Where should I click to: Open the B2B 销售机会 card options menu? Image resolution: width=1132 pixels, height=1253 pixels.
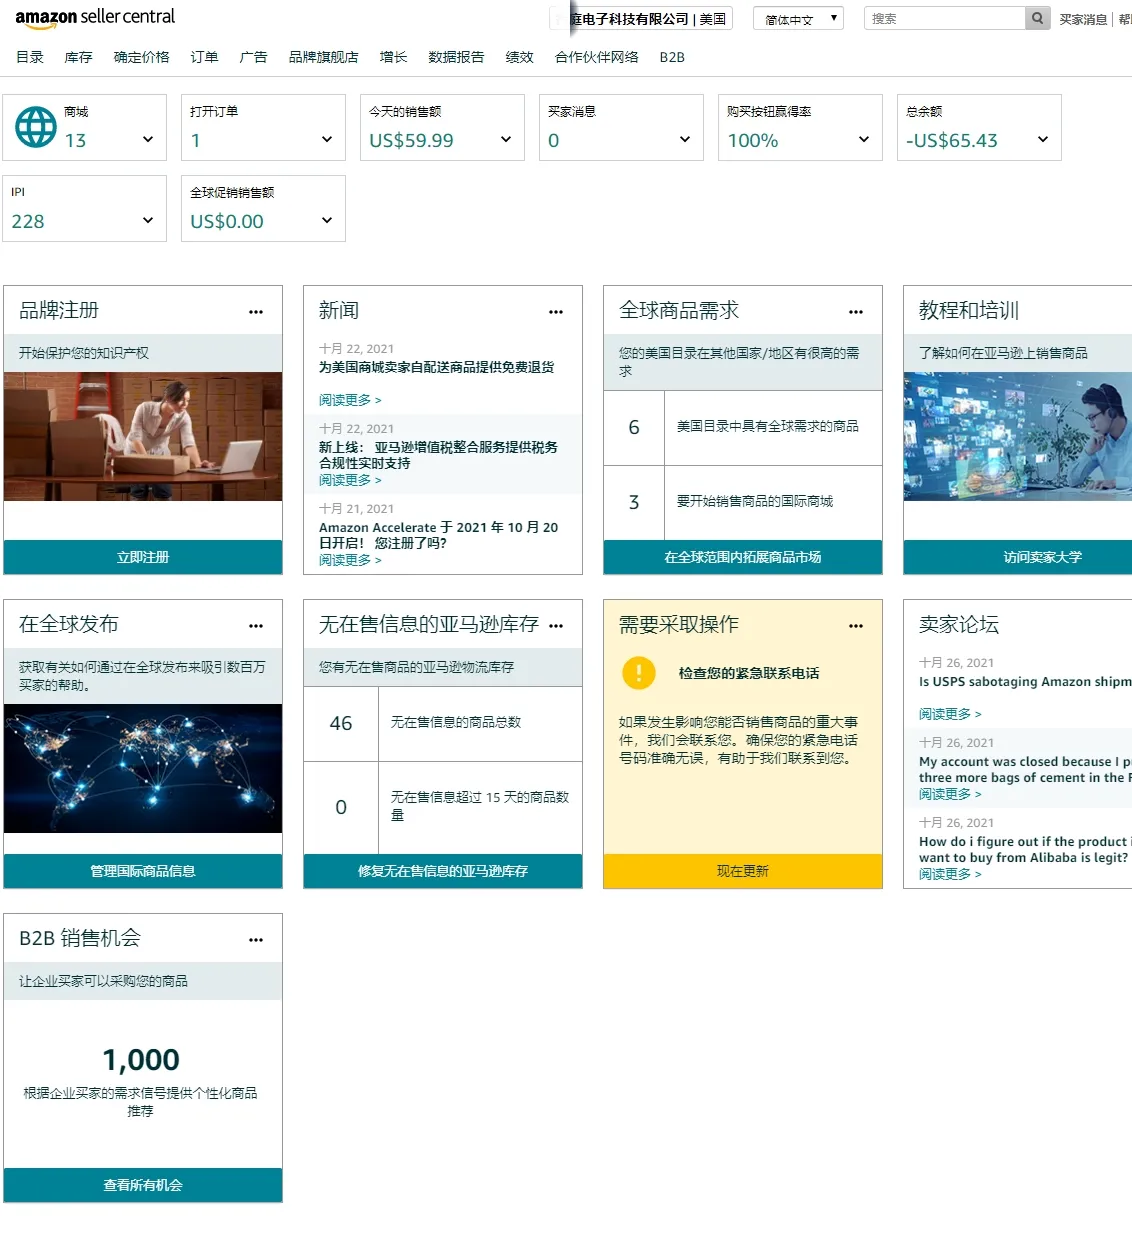click(256, 940)
